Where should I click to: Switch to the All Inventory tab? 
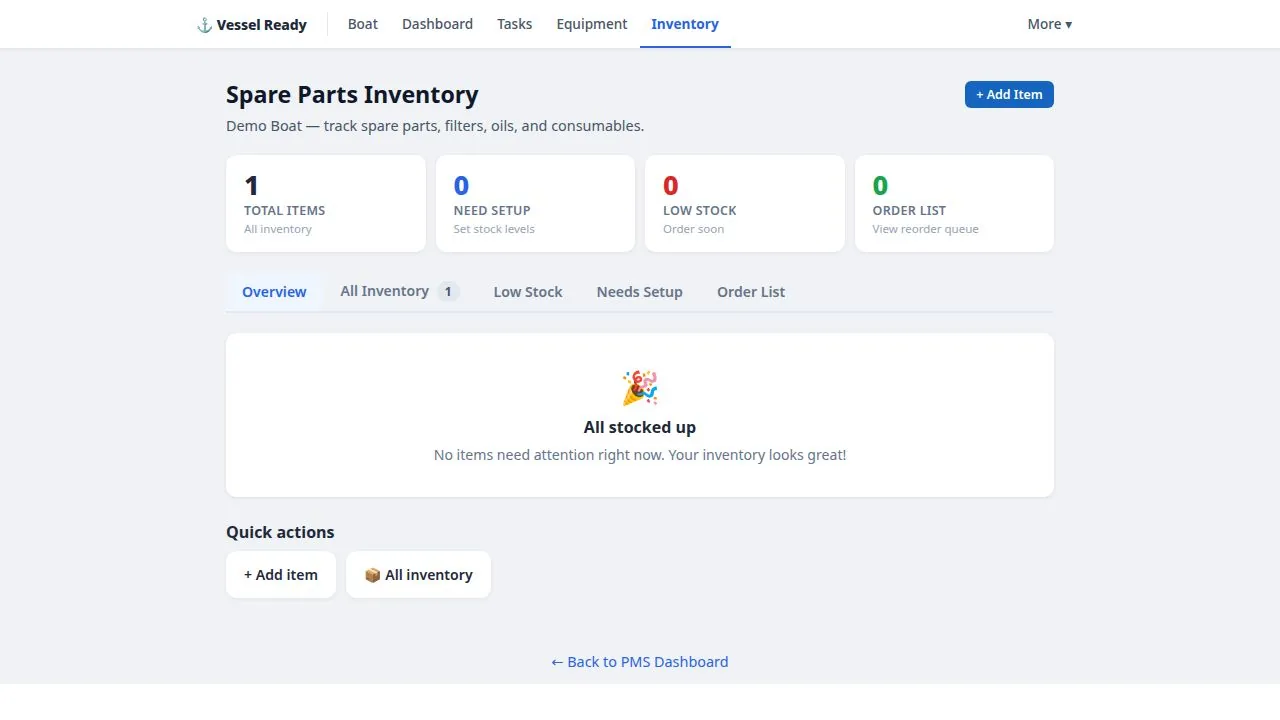pos(400,291)
